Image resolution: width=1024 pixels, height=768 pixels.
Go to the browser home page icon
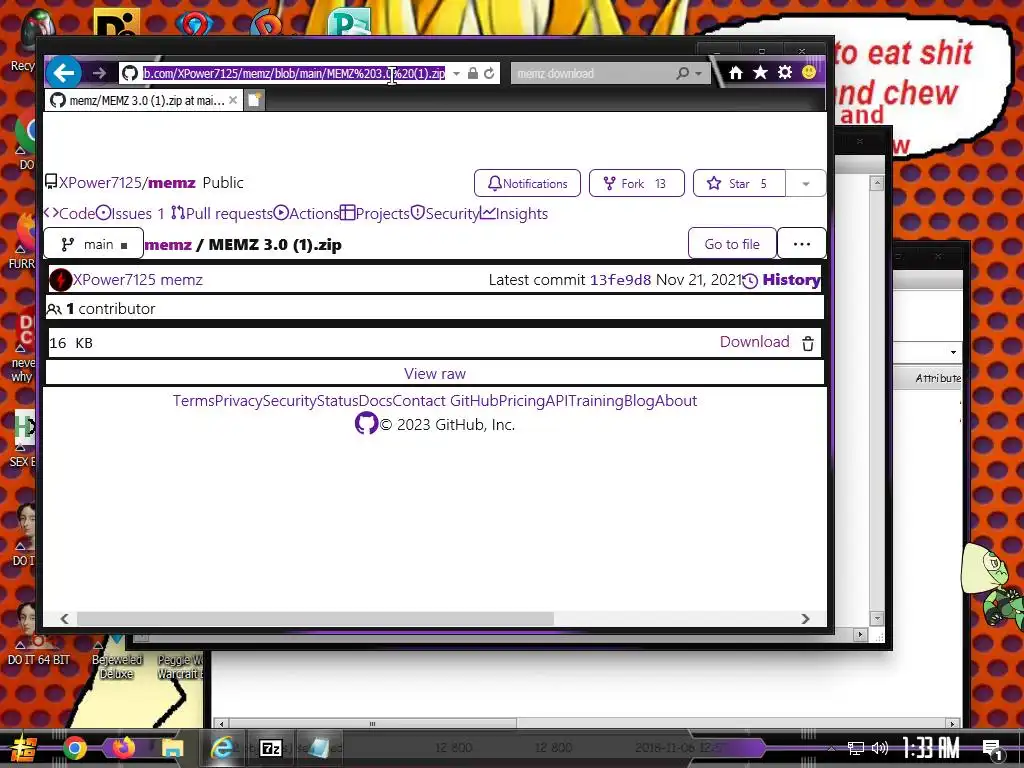click(736, 72)
